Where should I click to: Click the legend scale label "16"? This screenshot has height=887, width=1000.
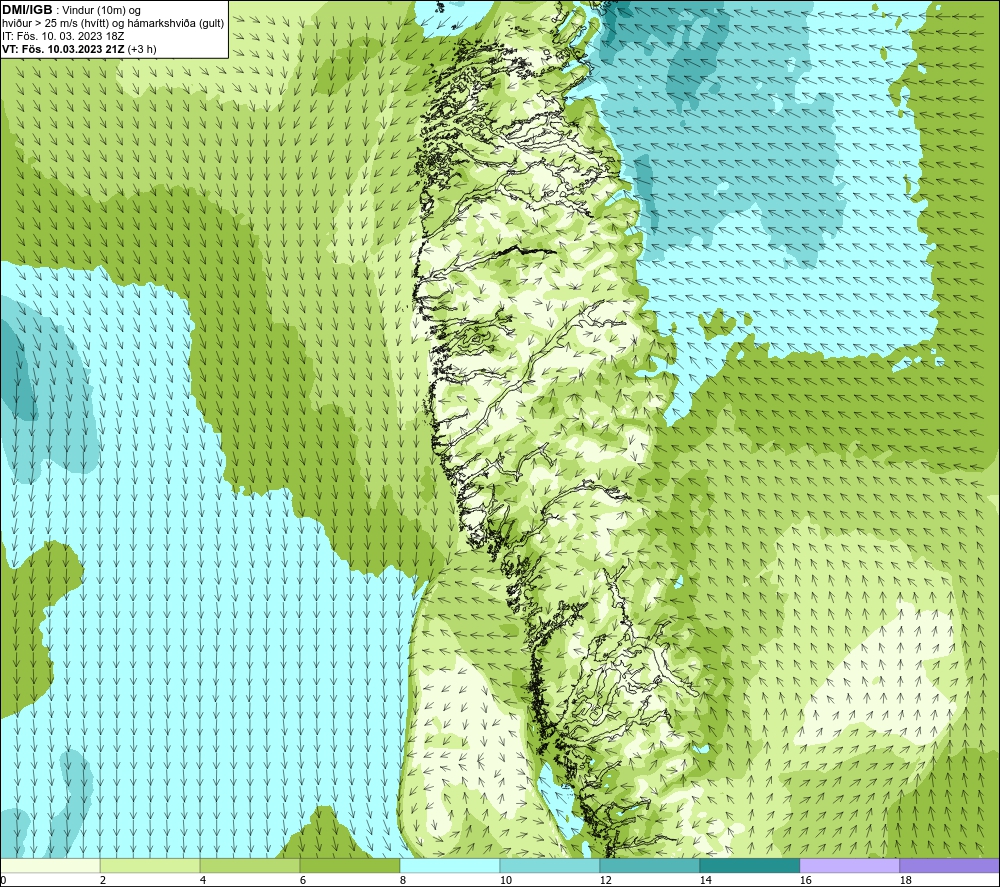[805, 880]
